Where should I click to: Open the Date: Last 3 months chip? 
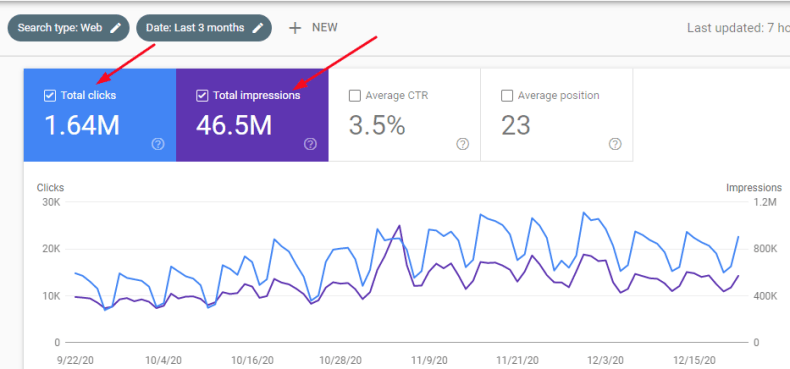click(204, 28)
